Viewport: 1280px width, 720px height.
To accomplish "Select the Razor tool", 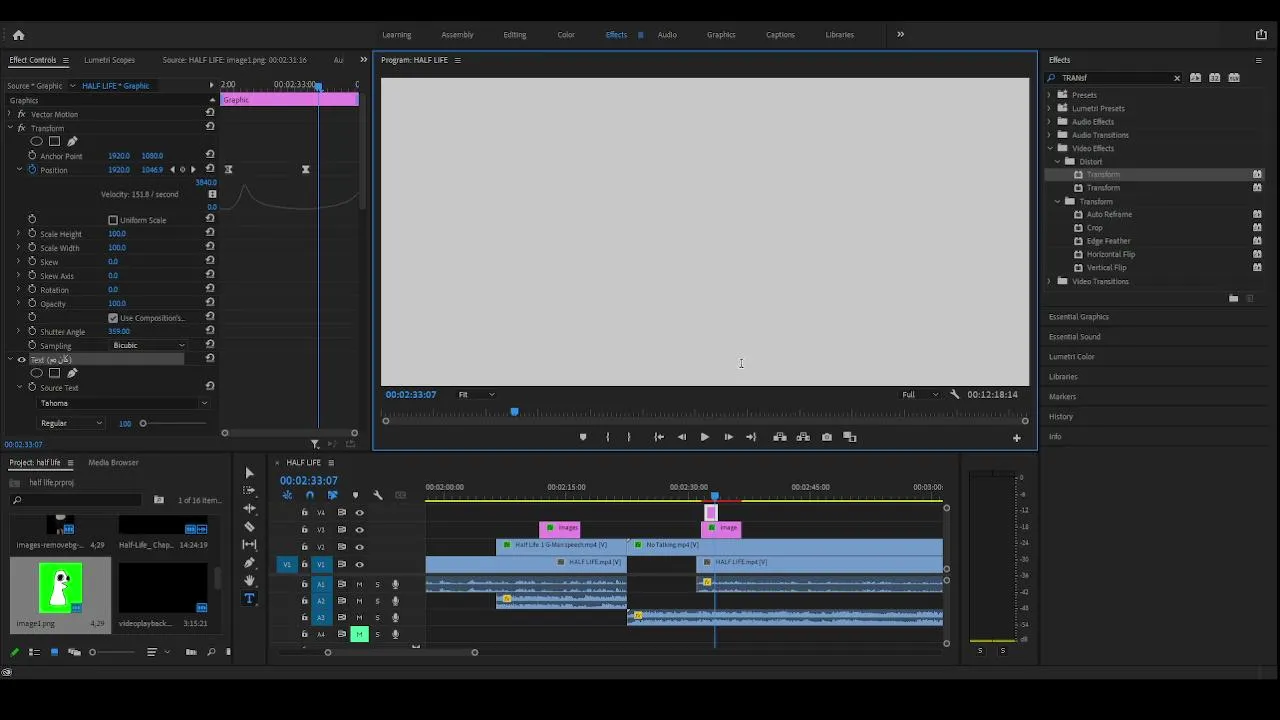I will coord(249,527).
